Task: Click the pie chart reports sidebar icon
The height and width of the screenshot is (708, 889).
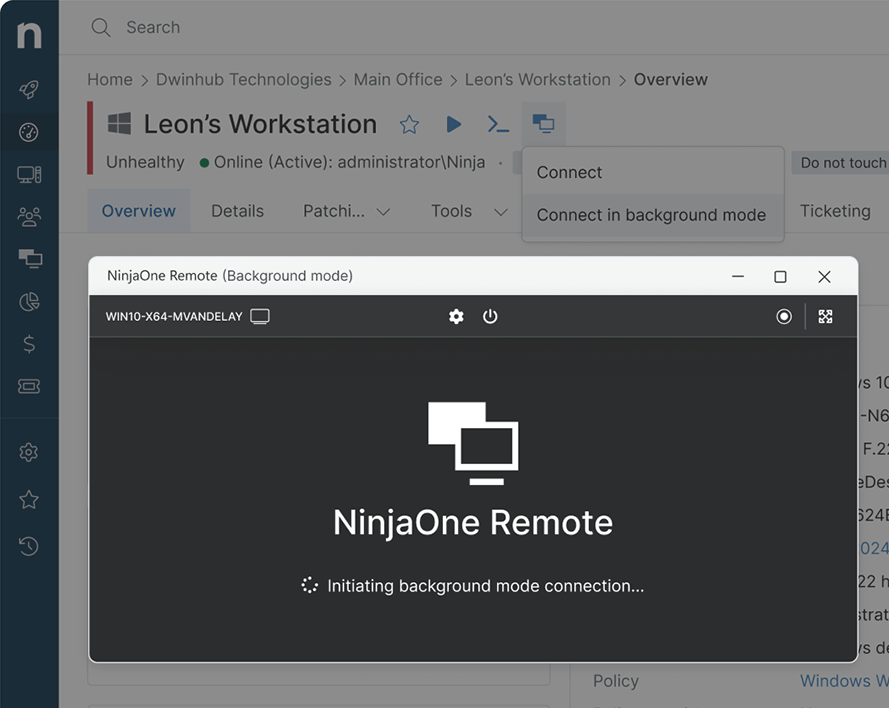Action: (x=29, y=301)
